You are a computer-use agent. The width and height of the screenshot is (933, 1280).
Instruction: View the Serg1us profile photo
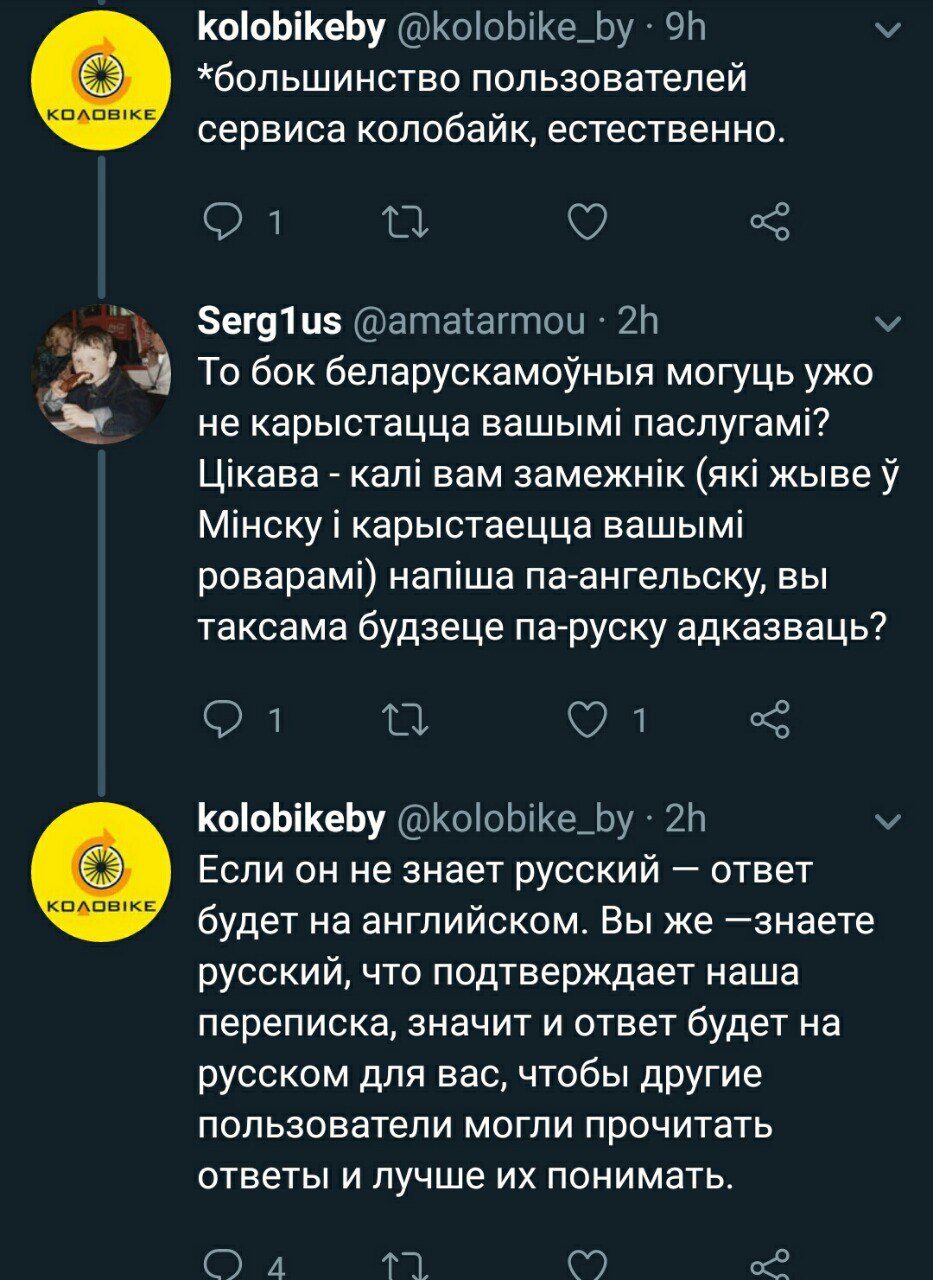pyautogui.click(x=103, y=374)
